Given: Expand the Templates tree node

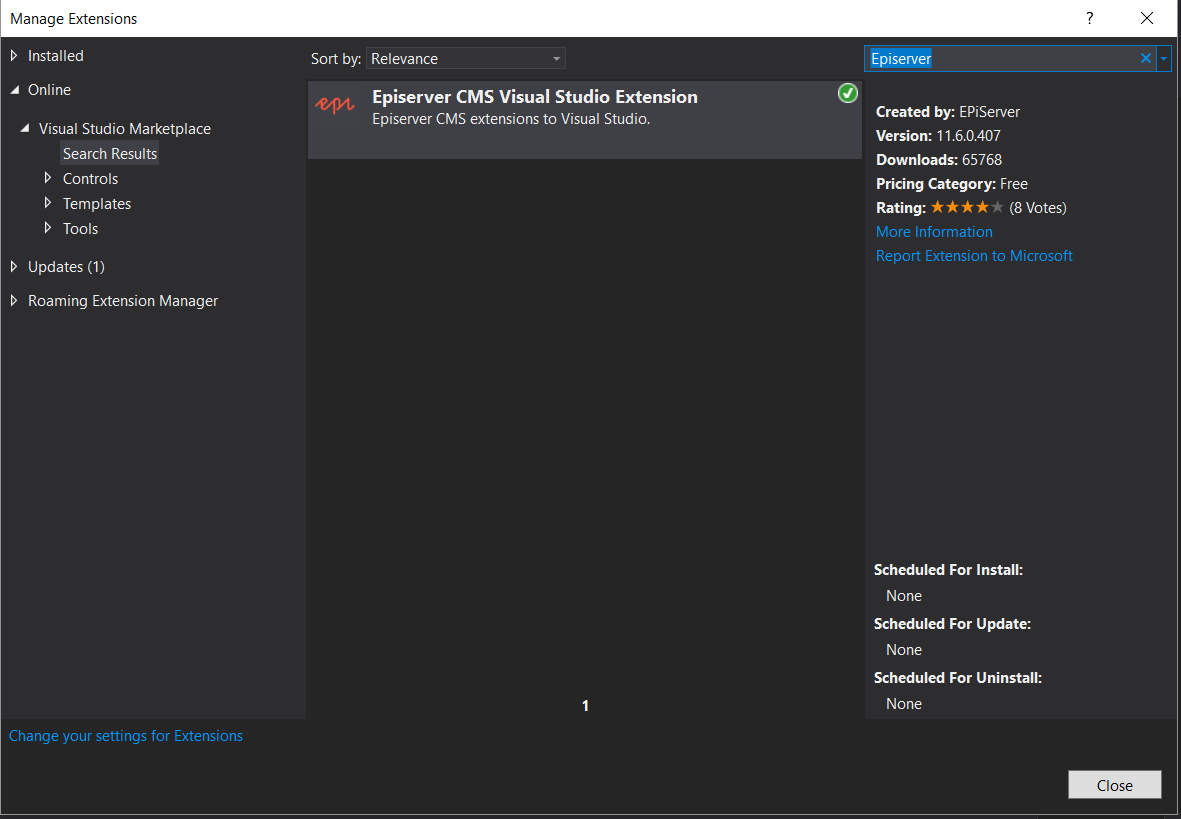Looking at the screenshot, I should (x=47, y=203).
